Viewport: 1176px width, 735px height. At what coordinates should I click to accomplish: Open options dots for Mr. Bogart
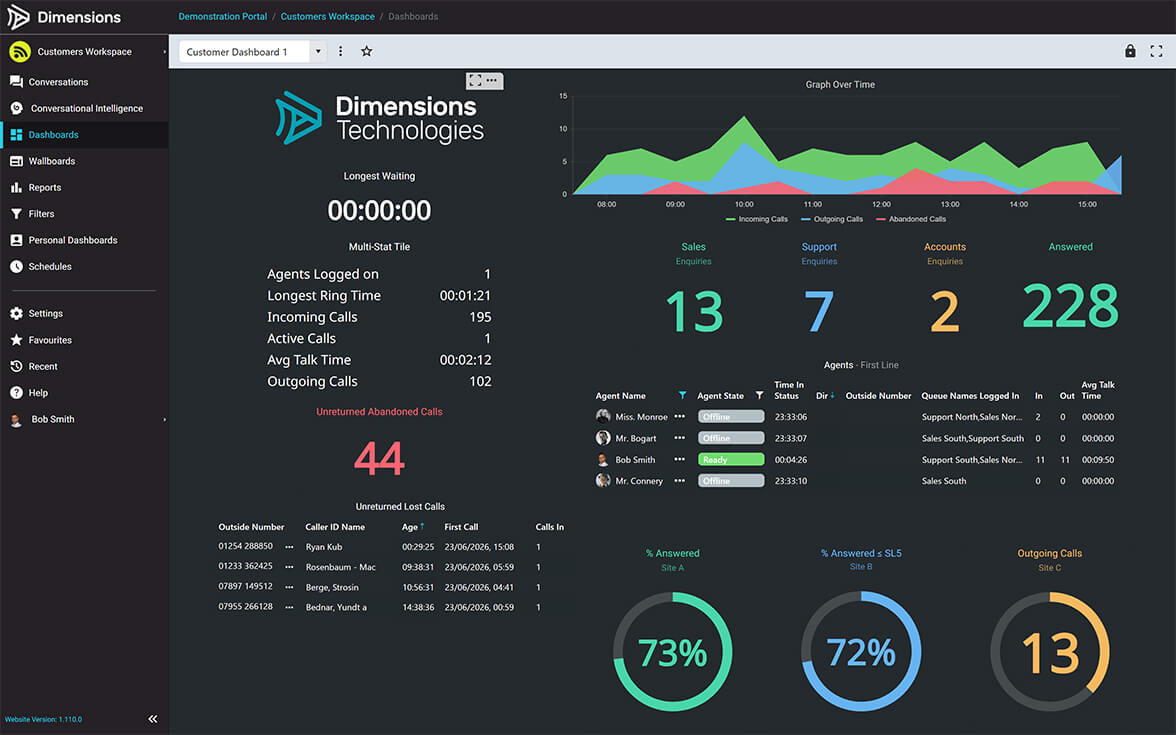point(680,438)
